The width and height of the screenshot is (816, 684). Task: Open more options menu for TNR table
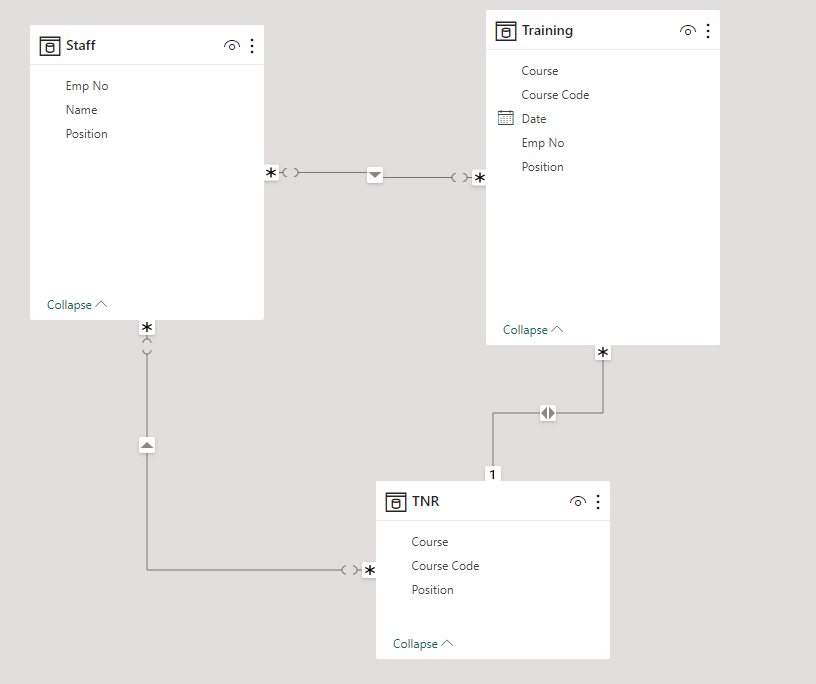pyautogui.click(x=598, y=502)
